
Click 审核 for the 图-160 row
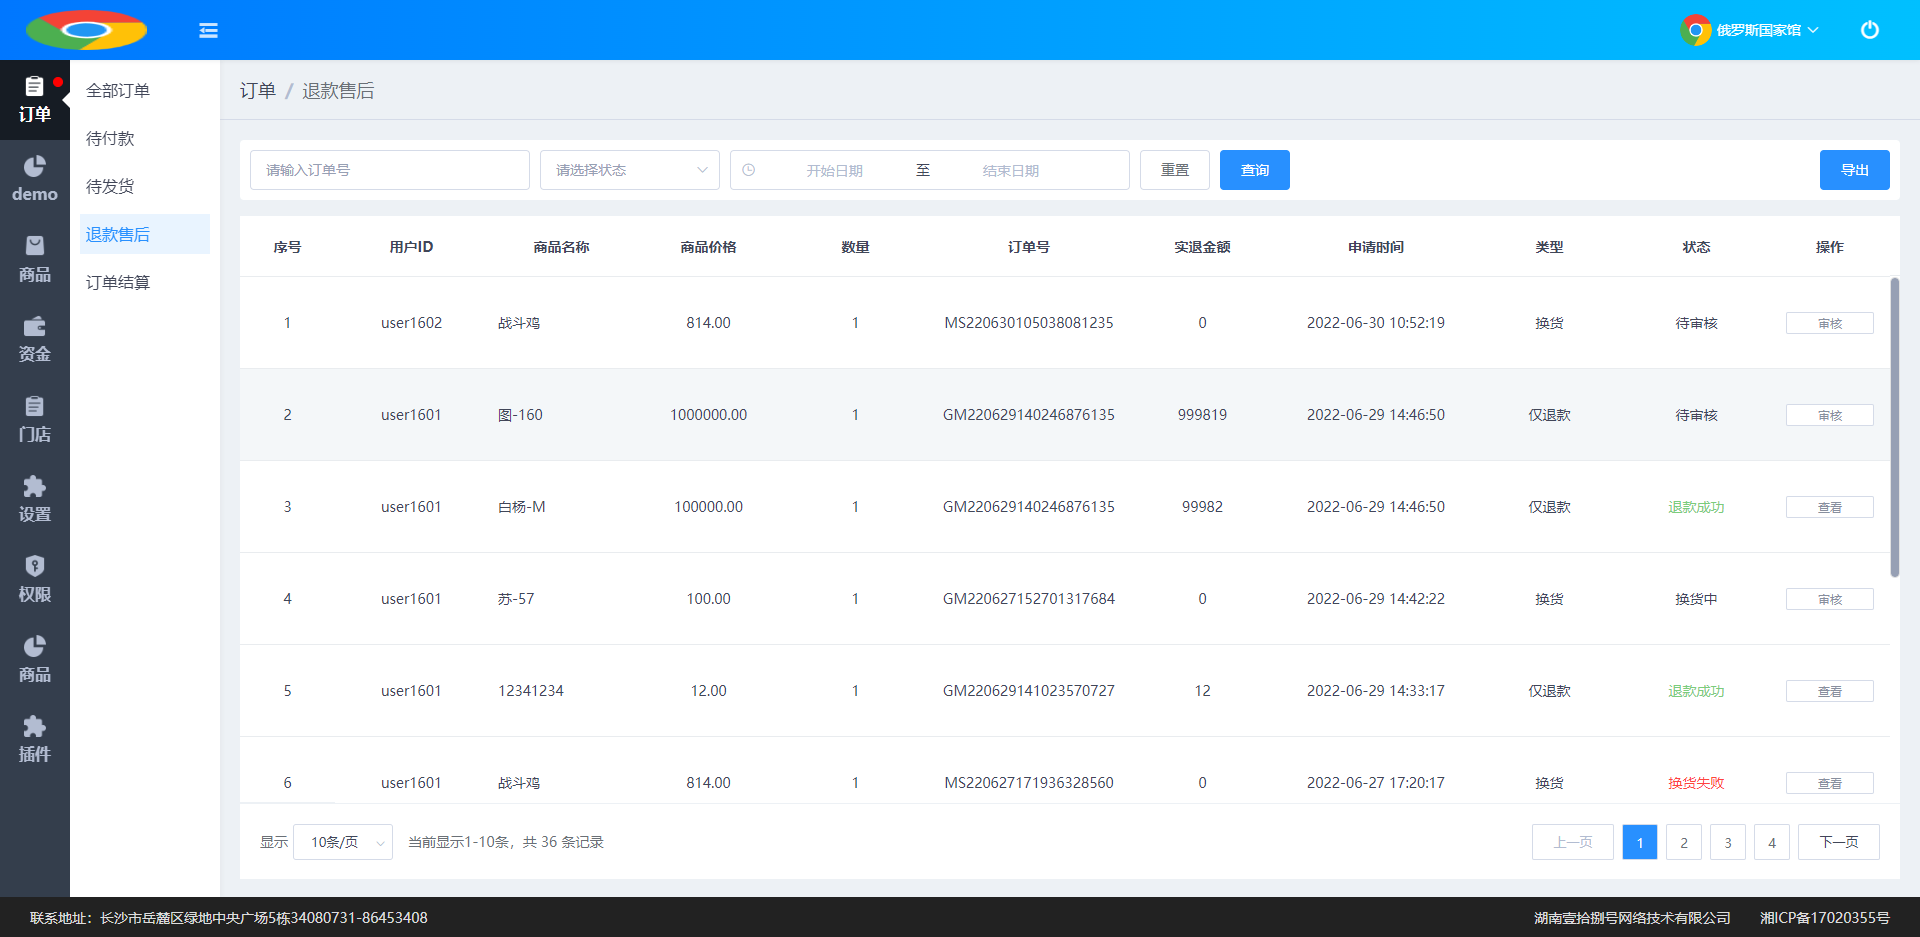coord(1830,415)
